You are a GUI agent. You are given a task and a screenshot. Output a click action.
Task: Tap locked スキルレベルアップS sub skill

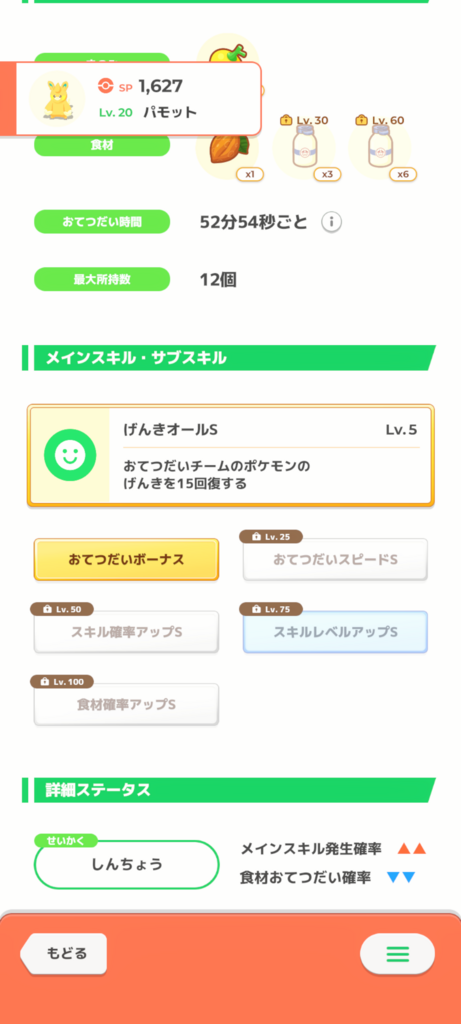(335, 632)
